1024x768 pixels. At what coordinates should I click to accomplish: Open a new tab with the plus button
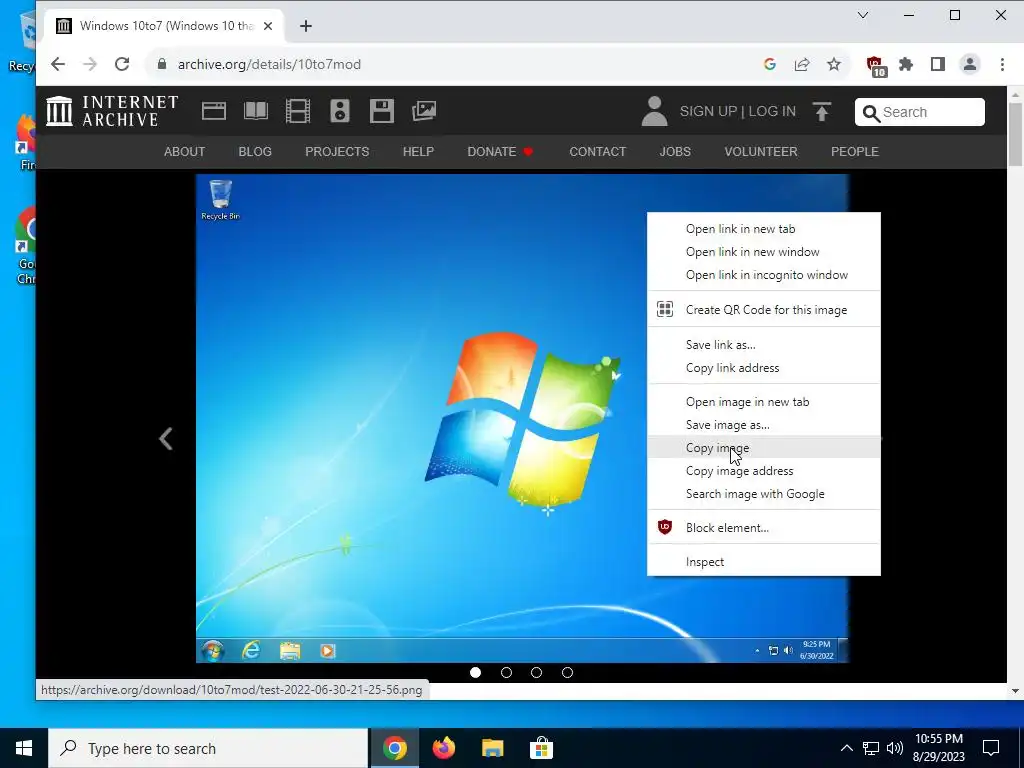(x=306, y=26)
